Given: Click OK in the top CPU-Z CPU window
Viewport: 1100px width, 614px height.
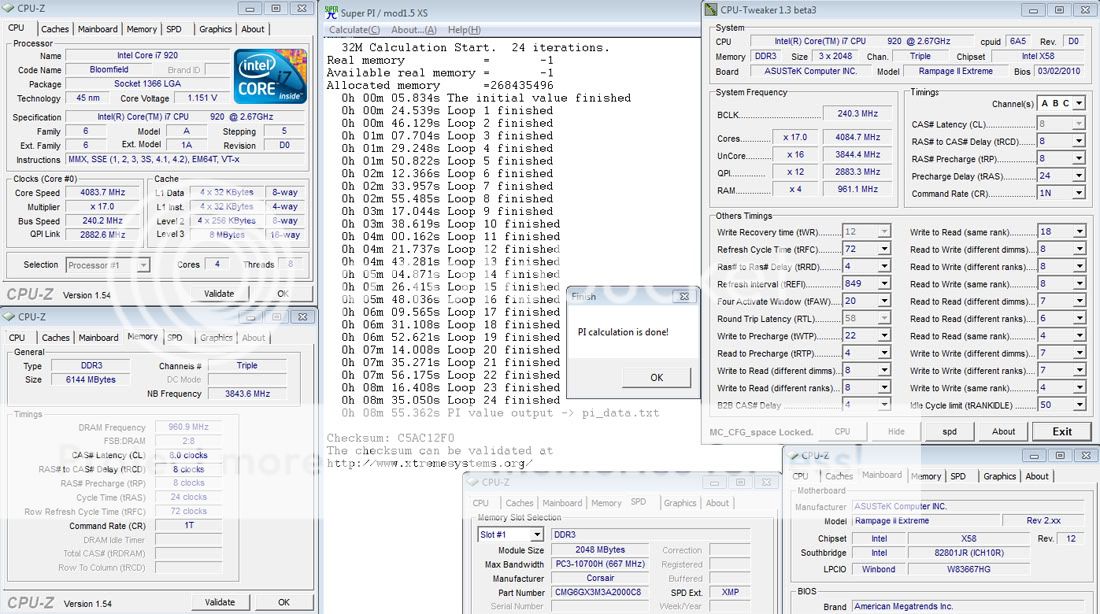Looking at the screenshot, I should [x=283, y=293].
